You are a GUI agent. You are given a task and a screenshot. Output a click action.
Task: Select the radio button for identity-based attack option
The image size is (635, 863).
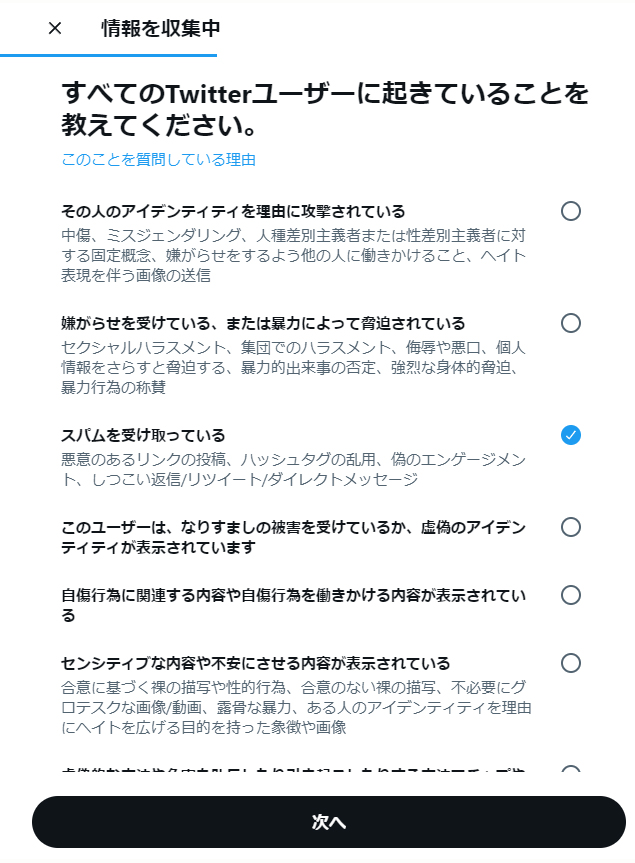(571, 211)
